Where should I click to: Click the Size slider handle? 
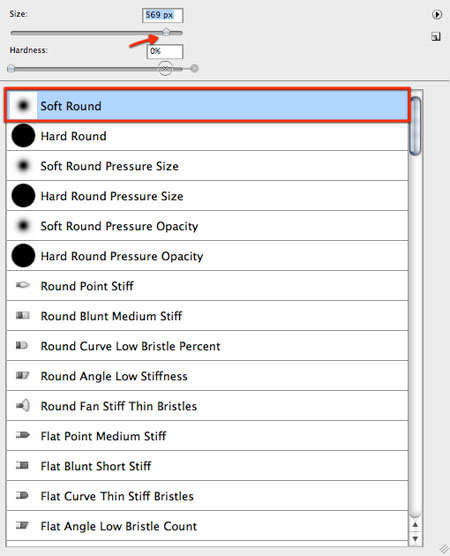pyautogui.click(x=166, y=32)
